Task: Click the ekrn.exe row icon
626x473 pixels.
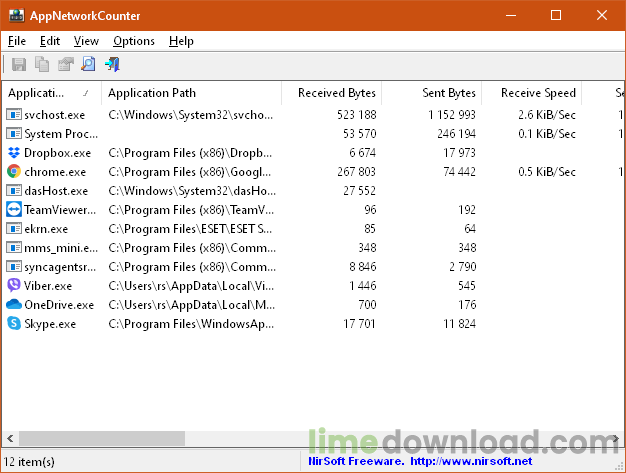Action: coord(14,228)
